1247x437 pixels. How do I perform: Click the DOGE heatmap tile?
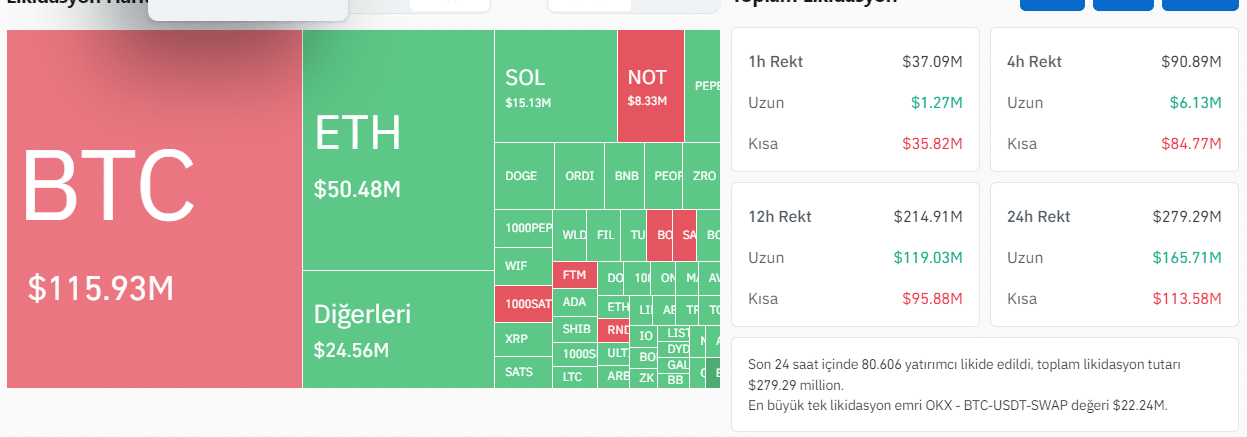point(522,176)
